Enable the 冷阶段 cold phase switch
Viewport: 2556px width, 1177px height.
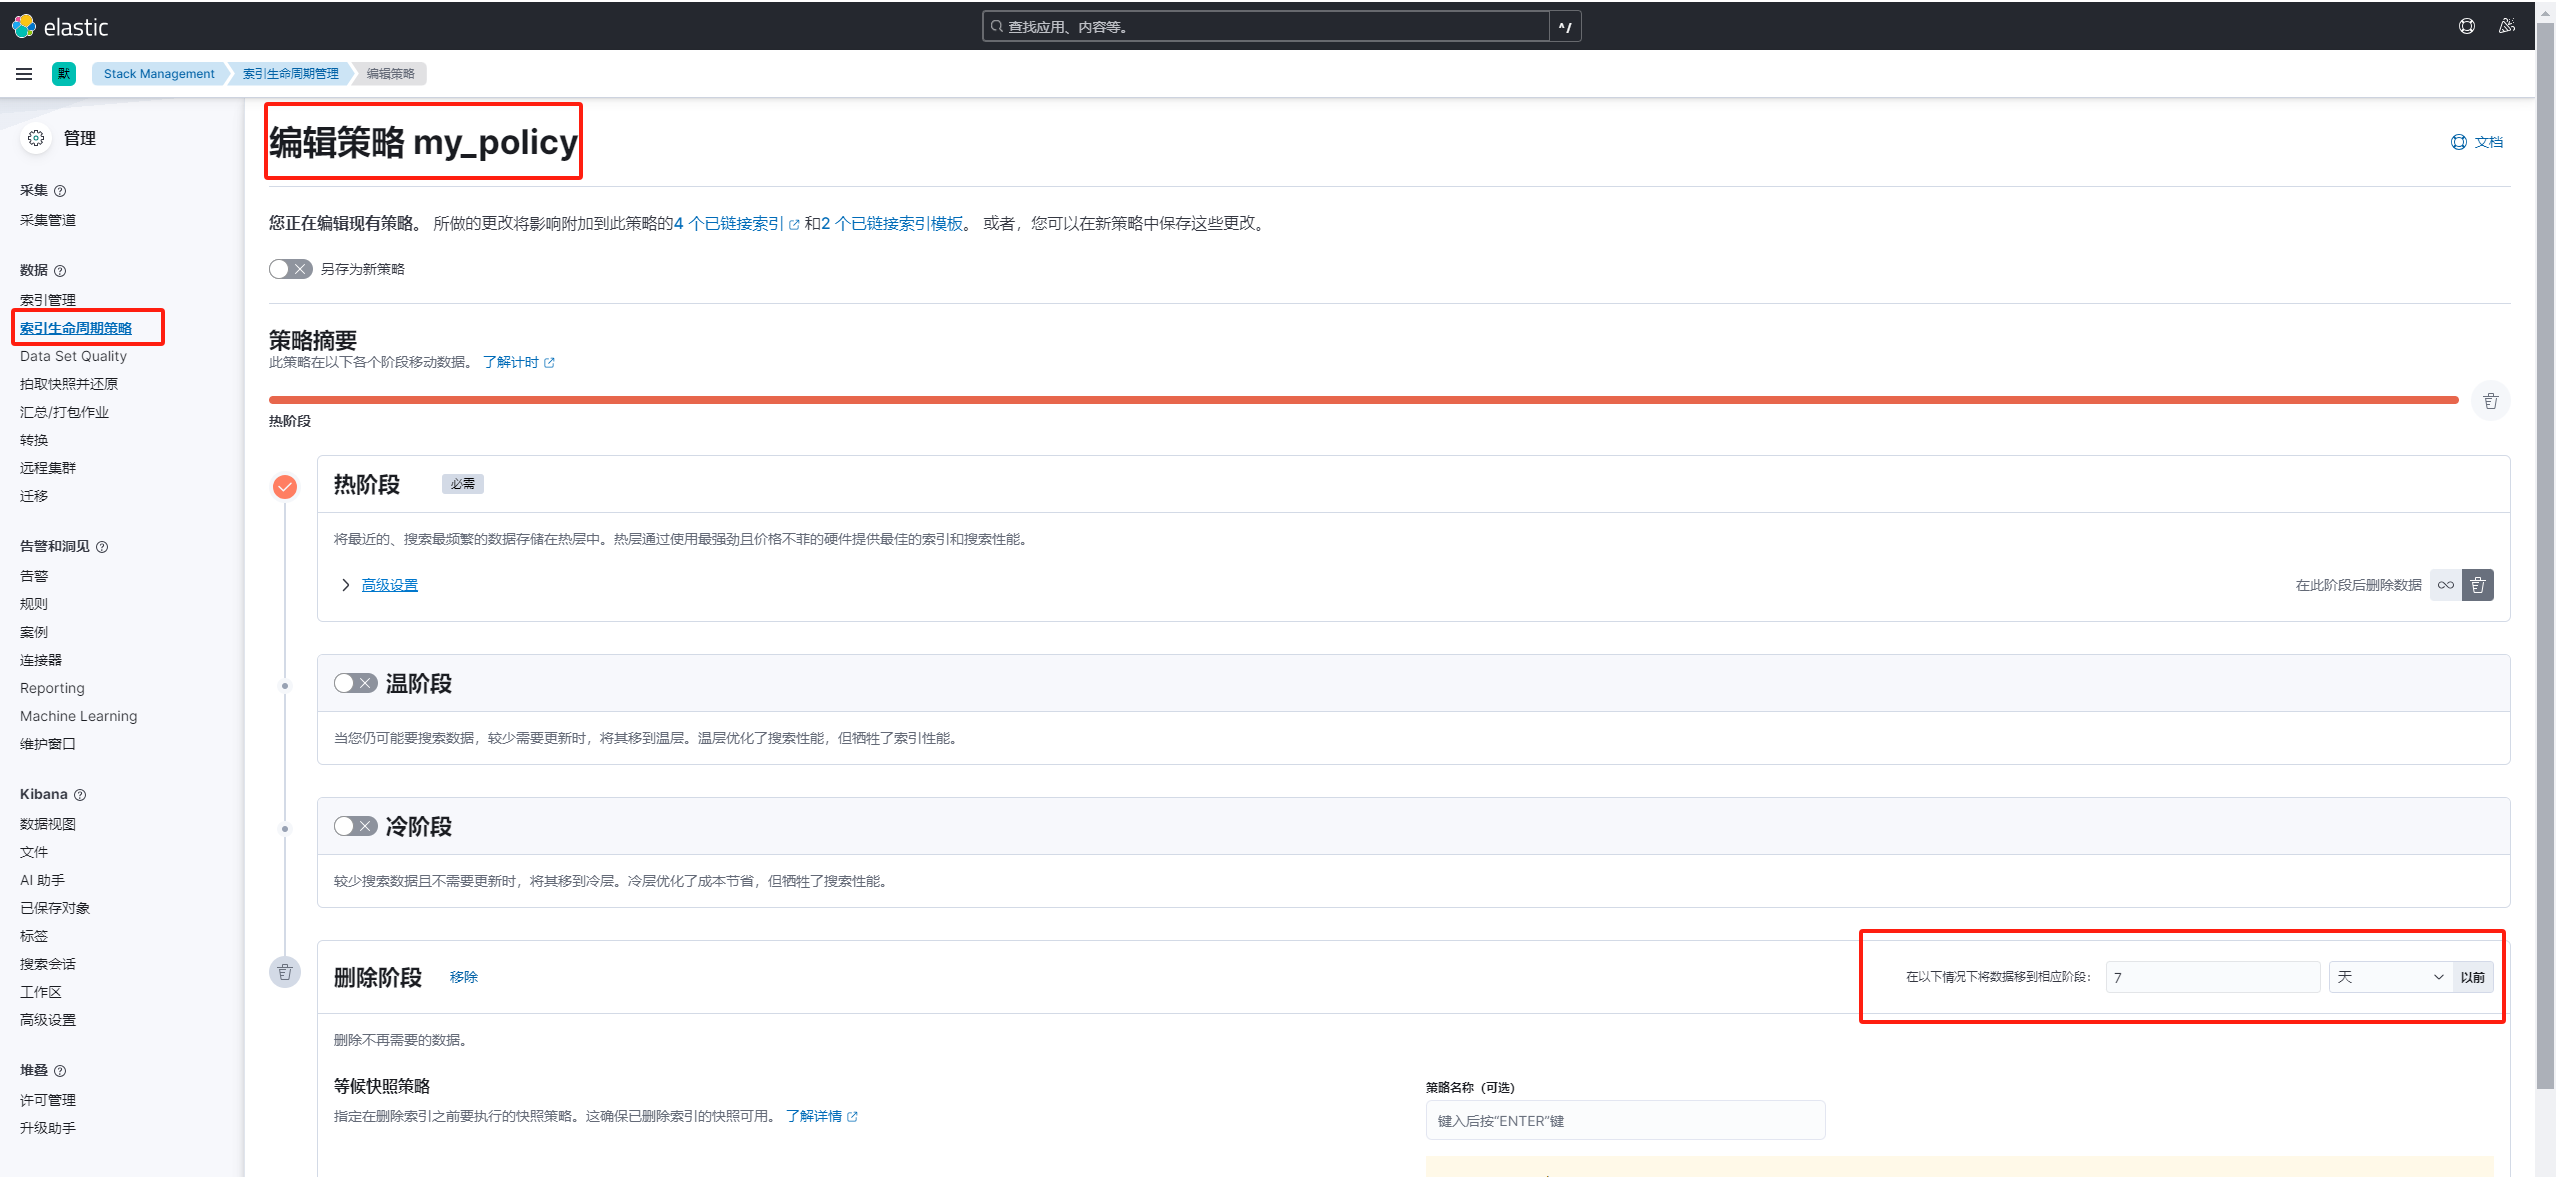(x=355, y=826)
